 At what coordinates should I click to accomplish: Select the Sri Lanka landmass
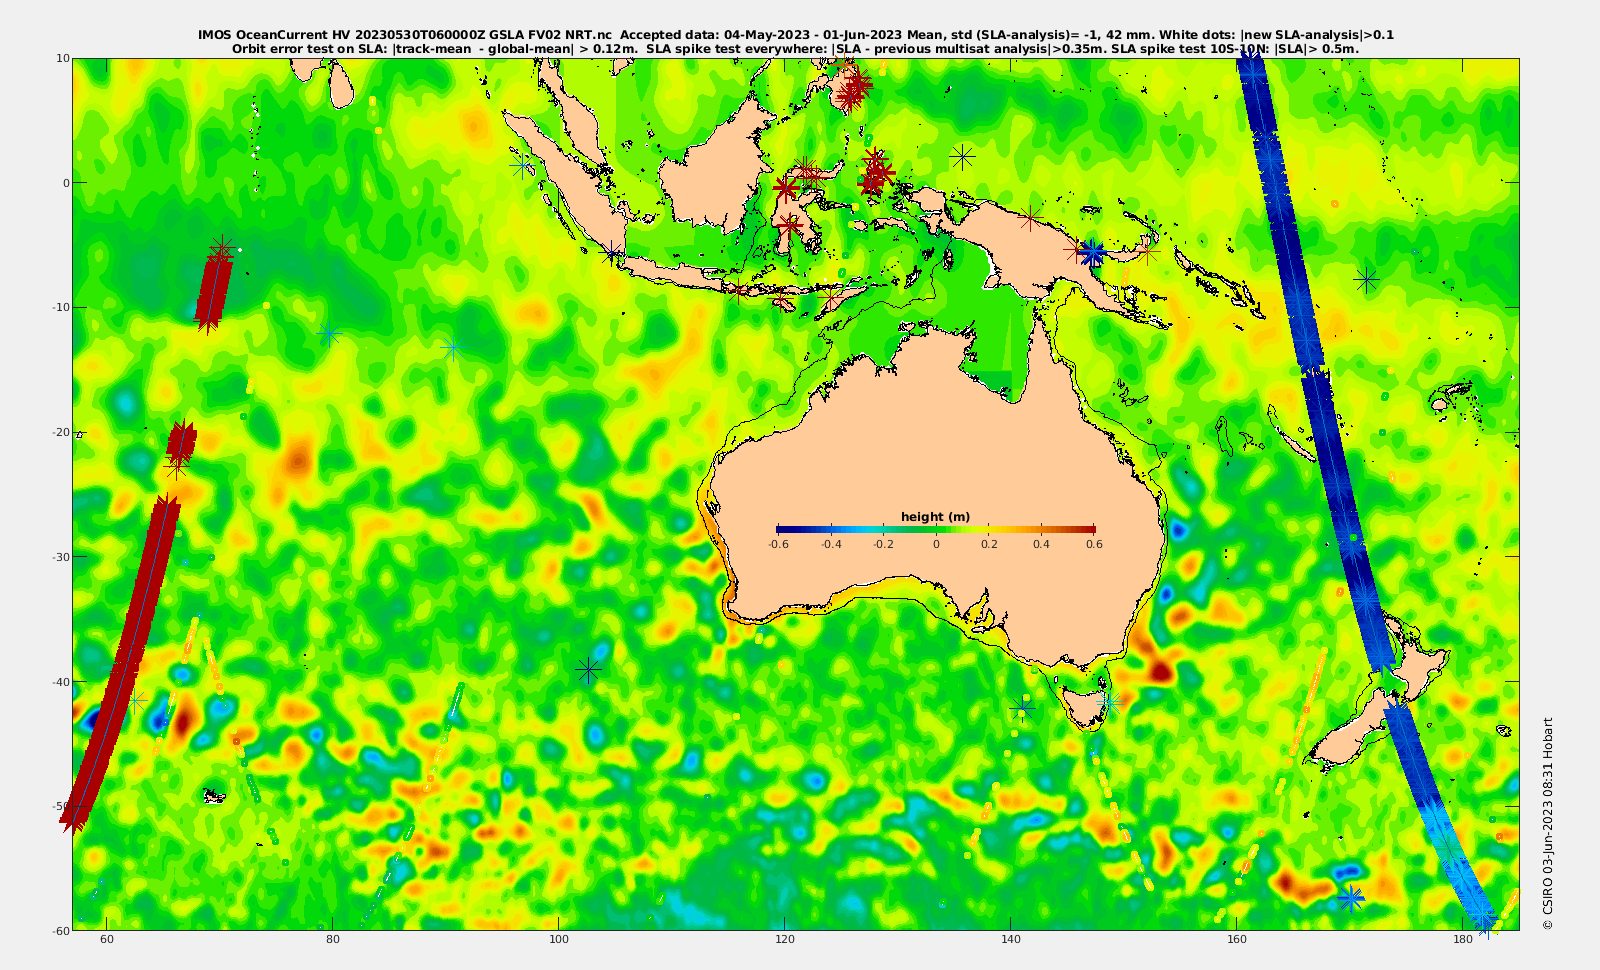click(340, 84)
